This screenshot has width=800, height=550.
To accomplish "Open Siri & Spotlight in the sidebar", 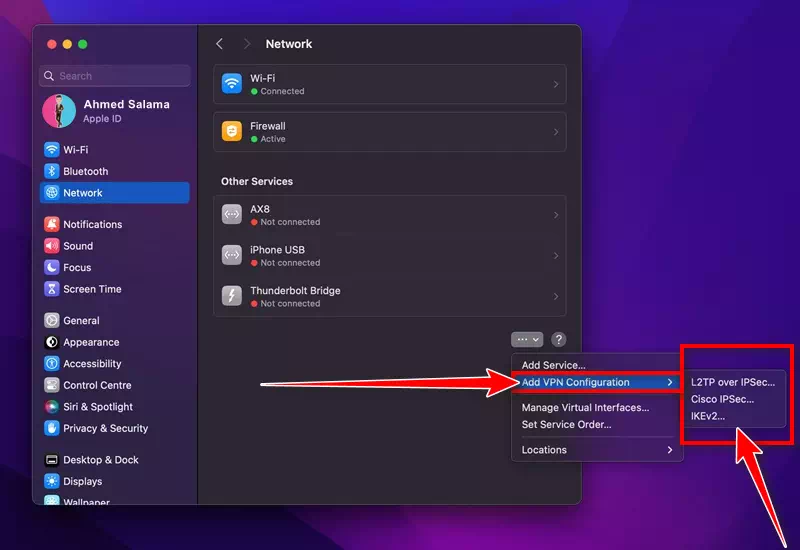I will (114, 407).
